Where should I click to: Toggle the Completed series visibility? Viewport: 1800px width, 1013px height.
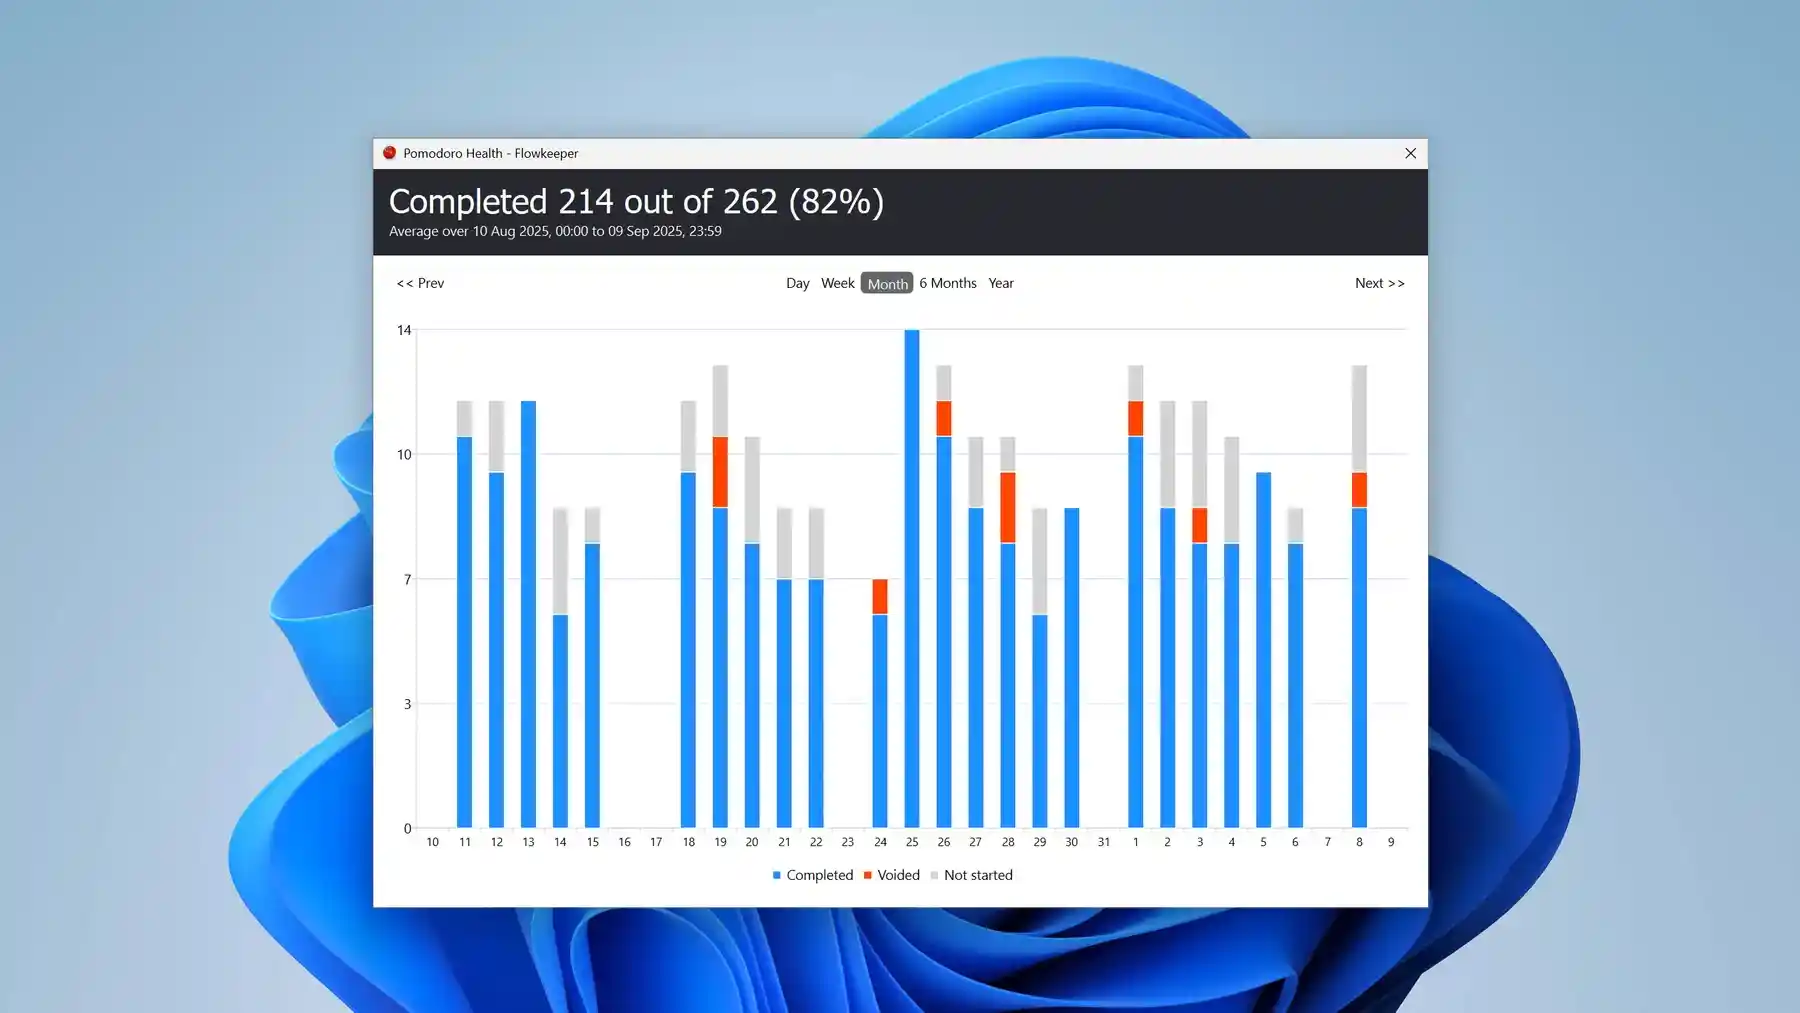coord(814,875)
